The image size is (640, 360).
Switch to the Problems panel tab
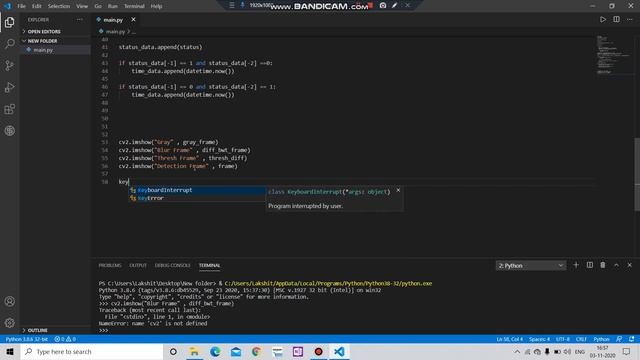coord(110,265)
